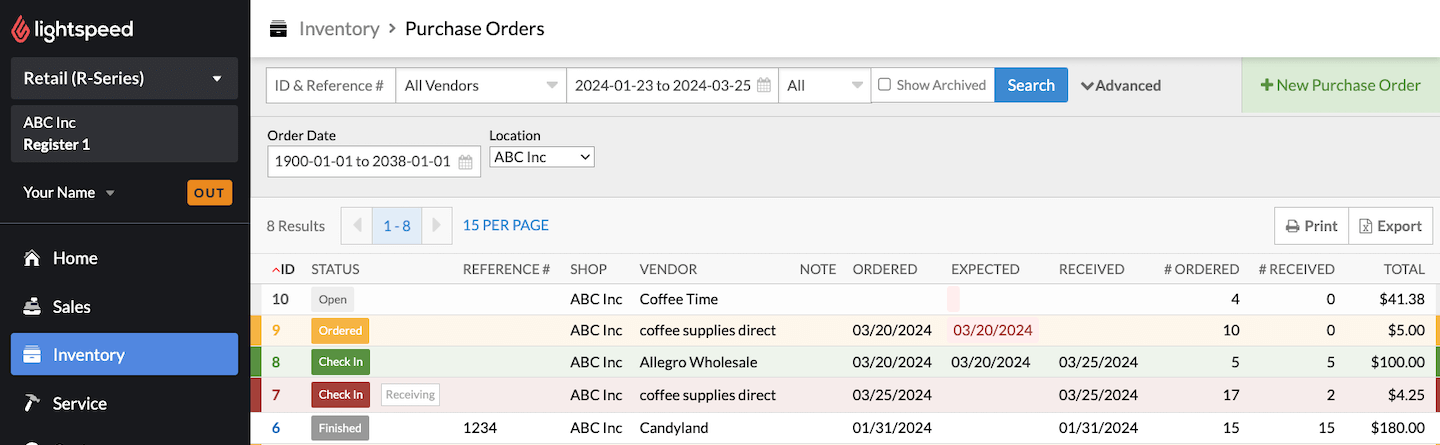The height and width of the screenshot is (445, 1440).
Task: Go to next results page arrow
Action: pos(436,226)
